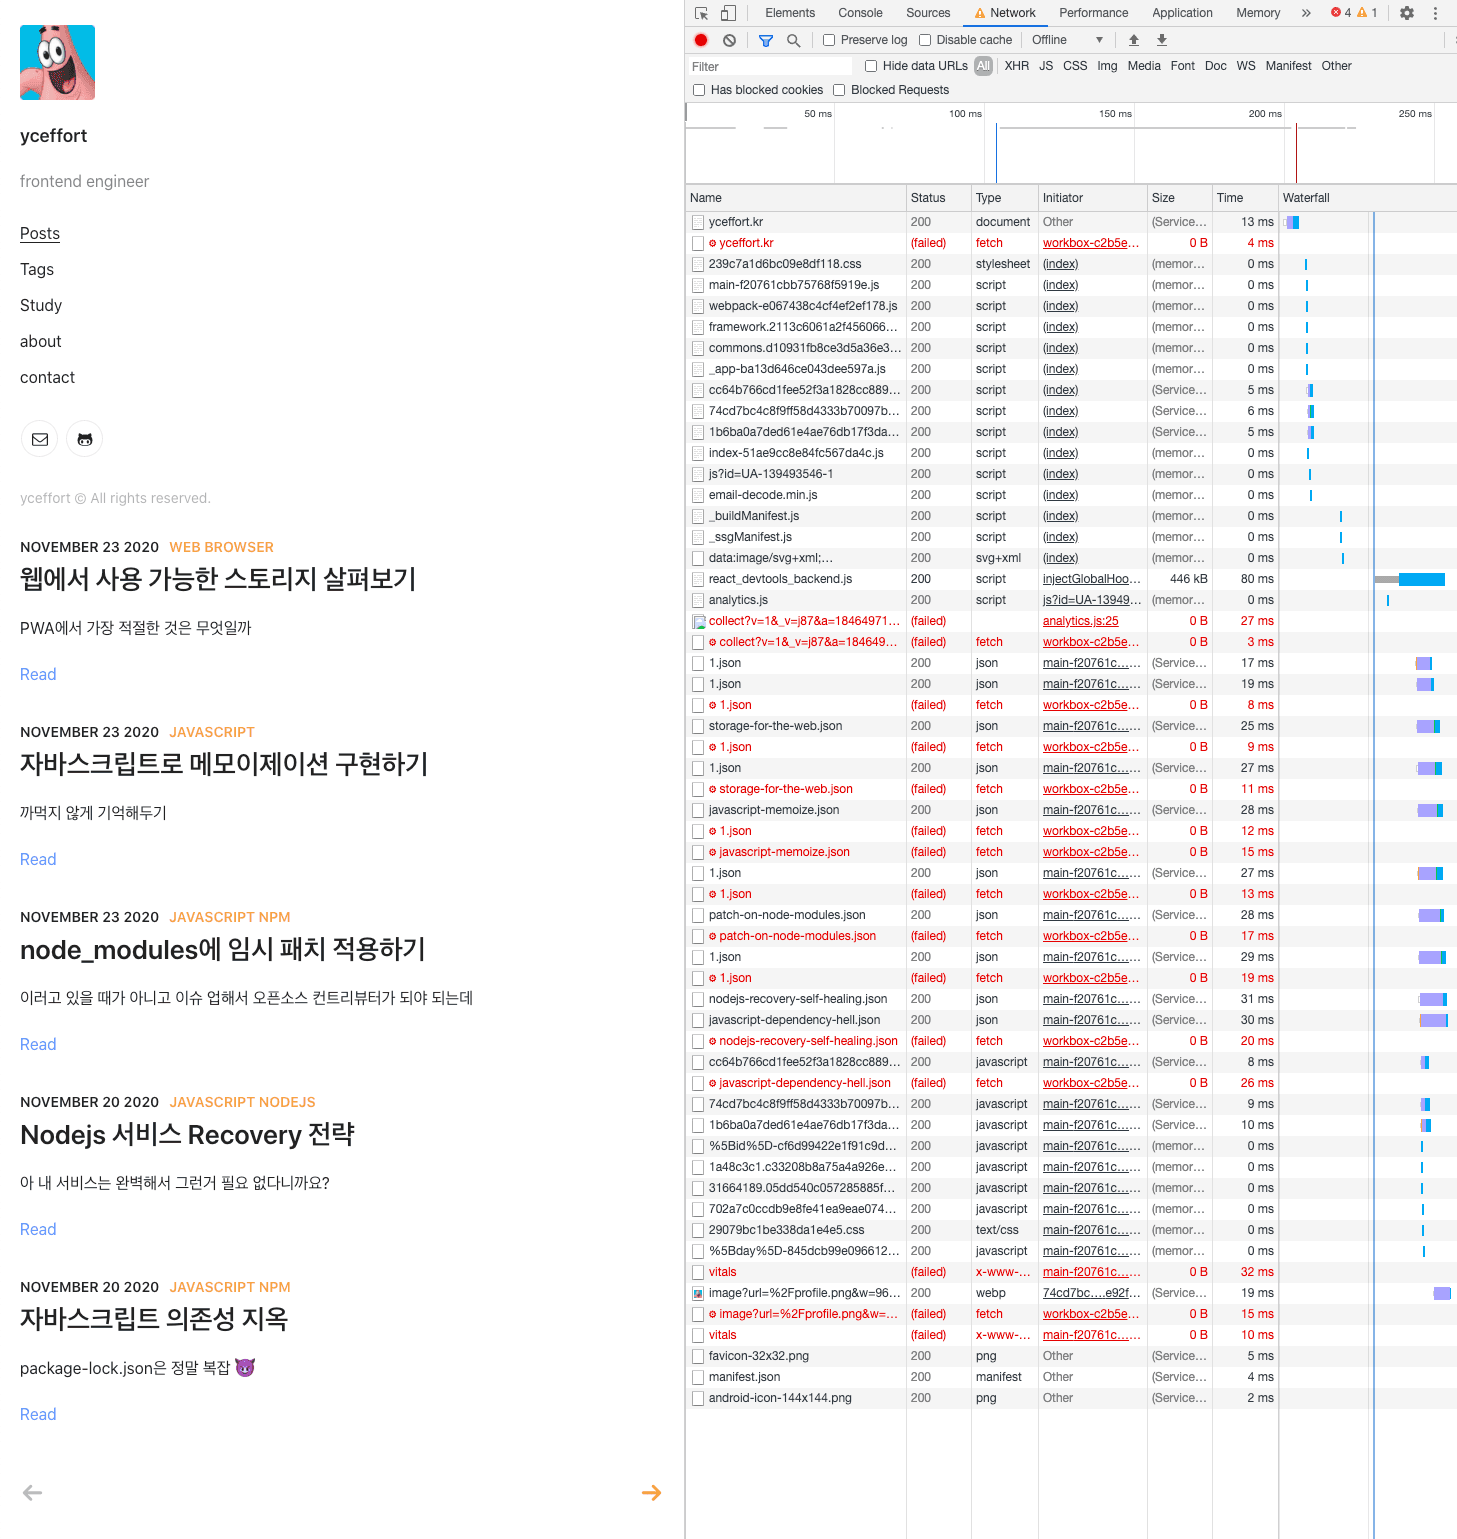Screen dimensions: 1457x1539
Task: Select the Network tab
Action: [1005, 13]
